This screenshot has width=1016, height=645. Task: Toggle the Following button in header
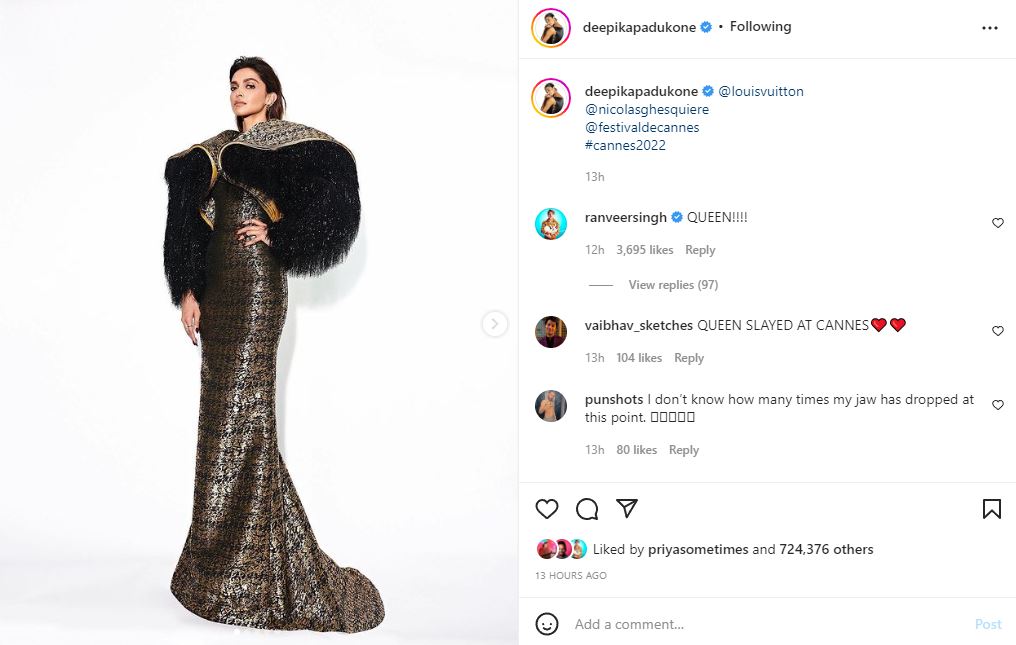tap(760, 27)
